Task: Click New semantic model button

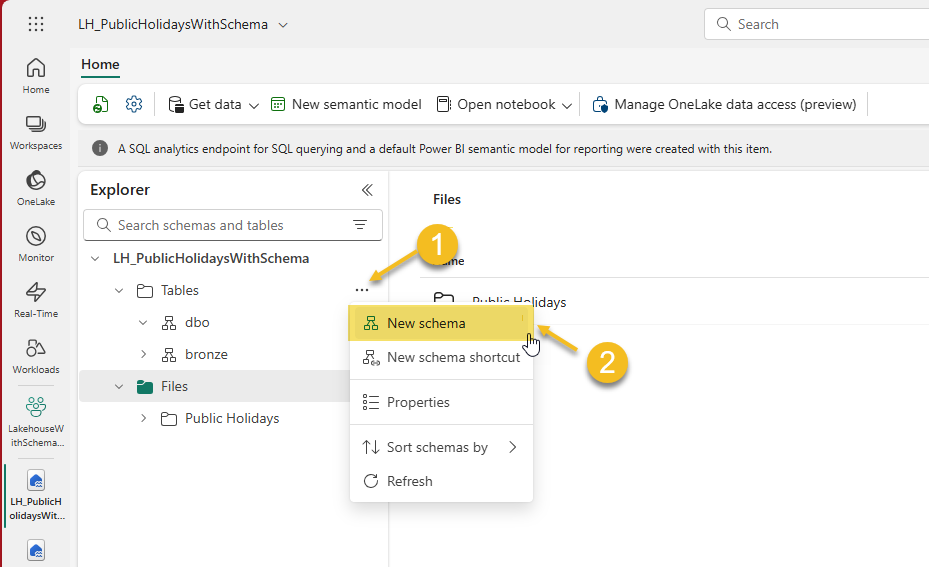Action: [346, 104]
